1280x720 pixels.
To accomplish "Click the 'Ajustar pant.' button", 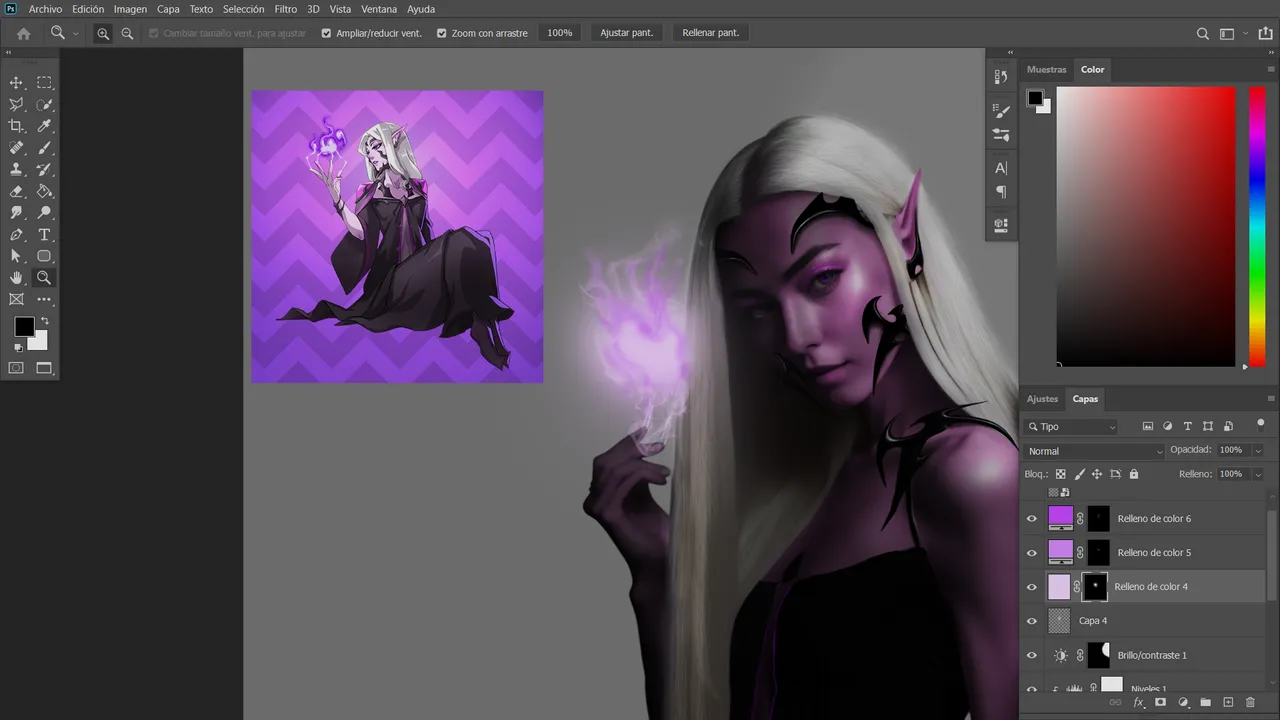I will [627, 33].
